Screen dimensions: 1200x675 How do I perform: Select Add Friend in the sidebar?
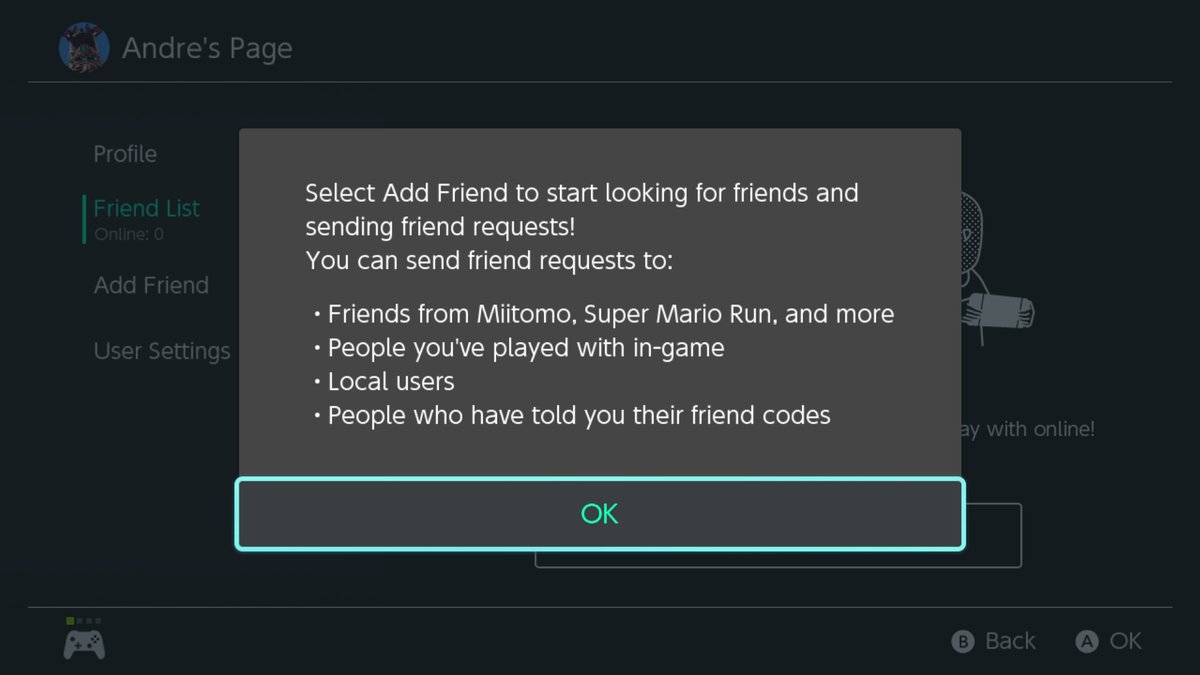coord(151,285)
